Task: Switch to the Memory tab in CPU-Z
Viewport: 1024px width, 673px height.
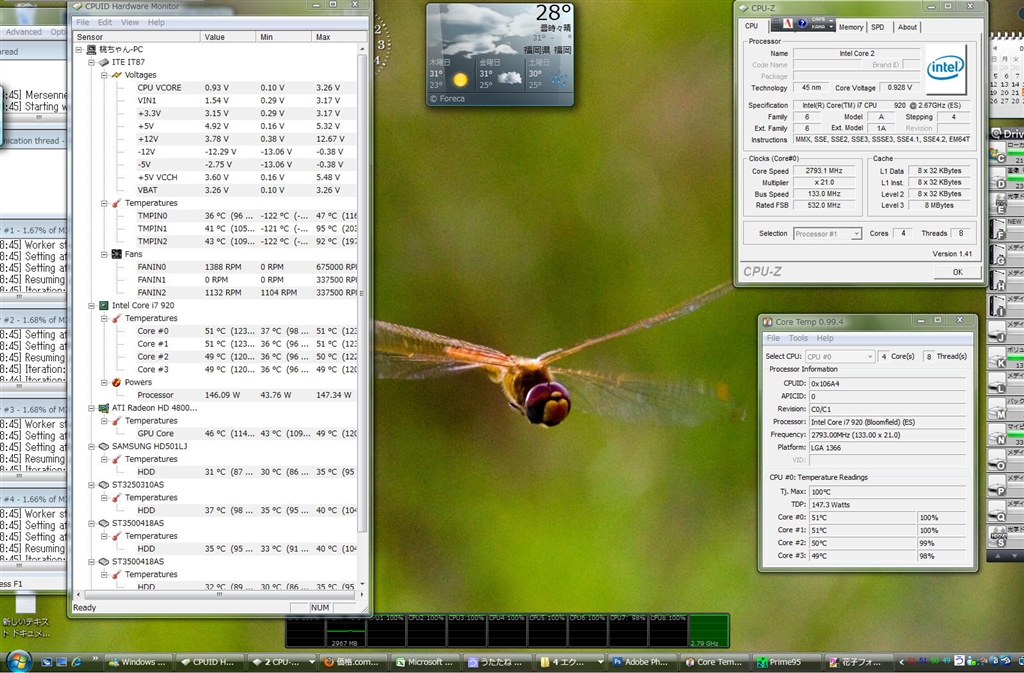Action: pyautogui.click(x=850, y=27)
